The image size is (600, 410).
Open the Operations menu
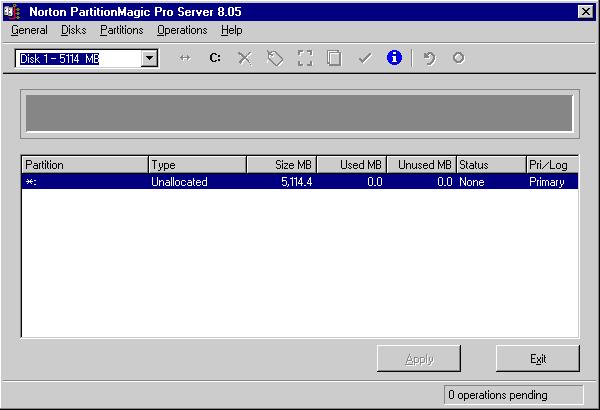point(182,30)
